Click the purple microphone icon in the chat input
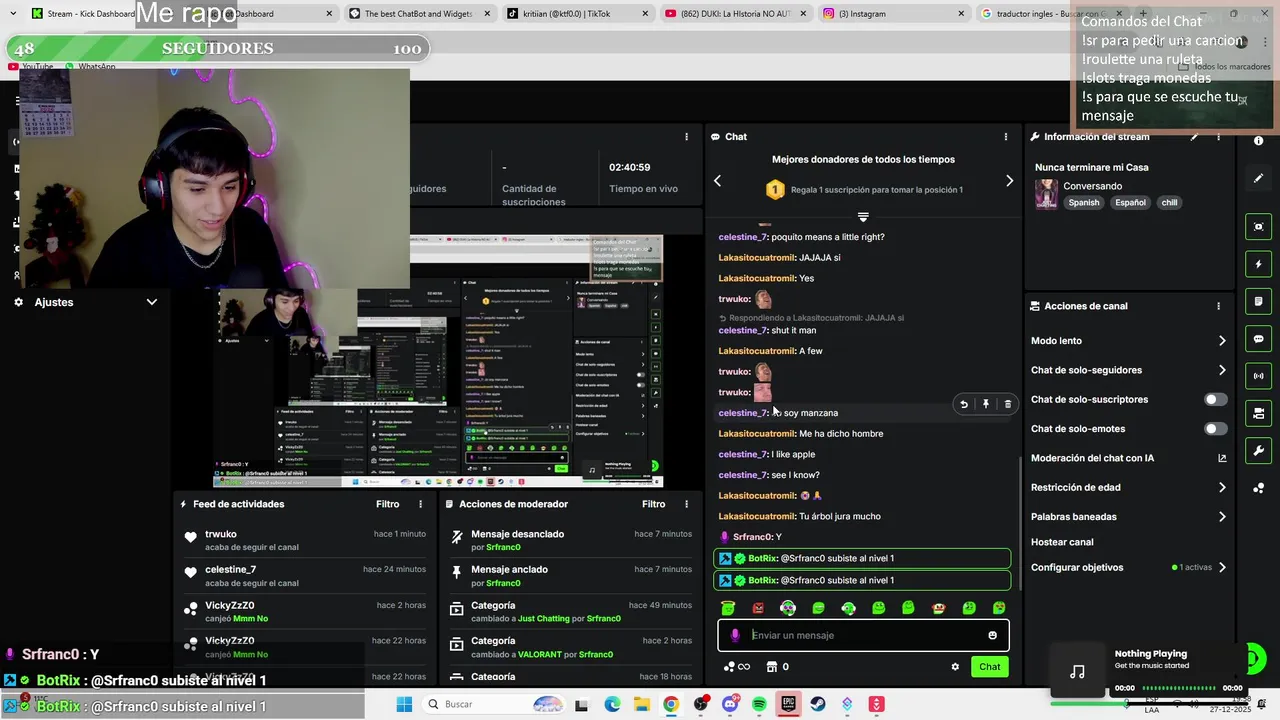 (x=735, y=635)
